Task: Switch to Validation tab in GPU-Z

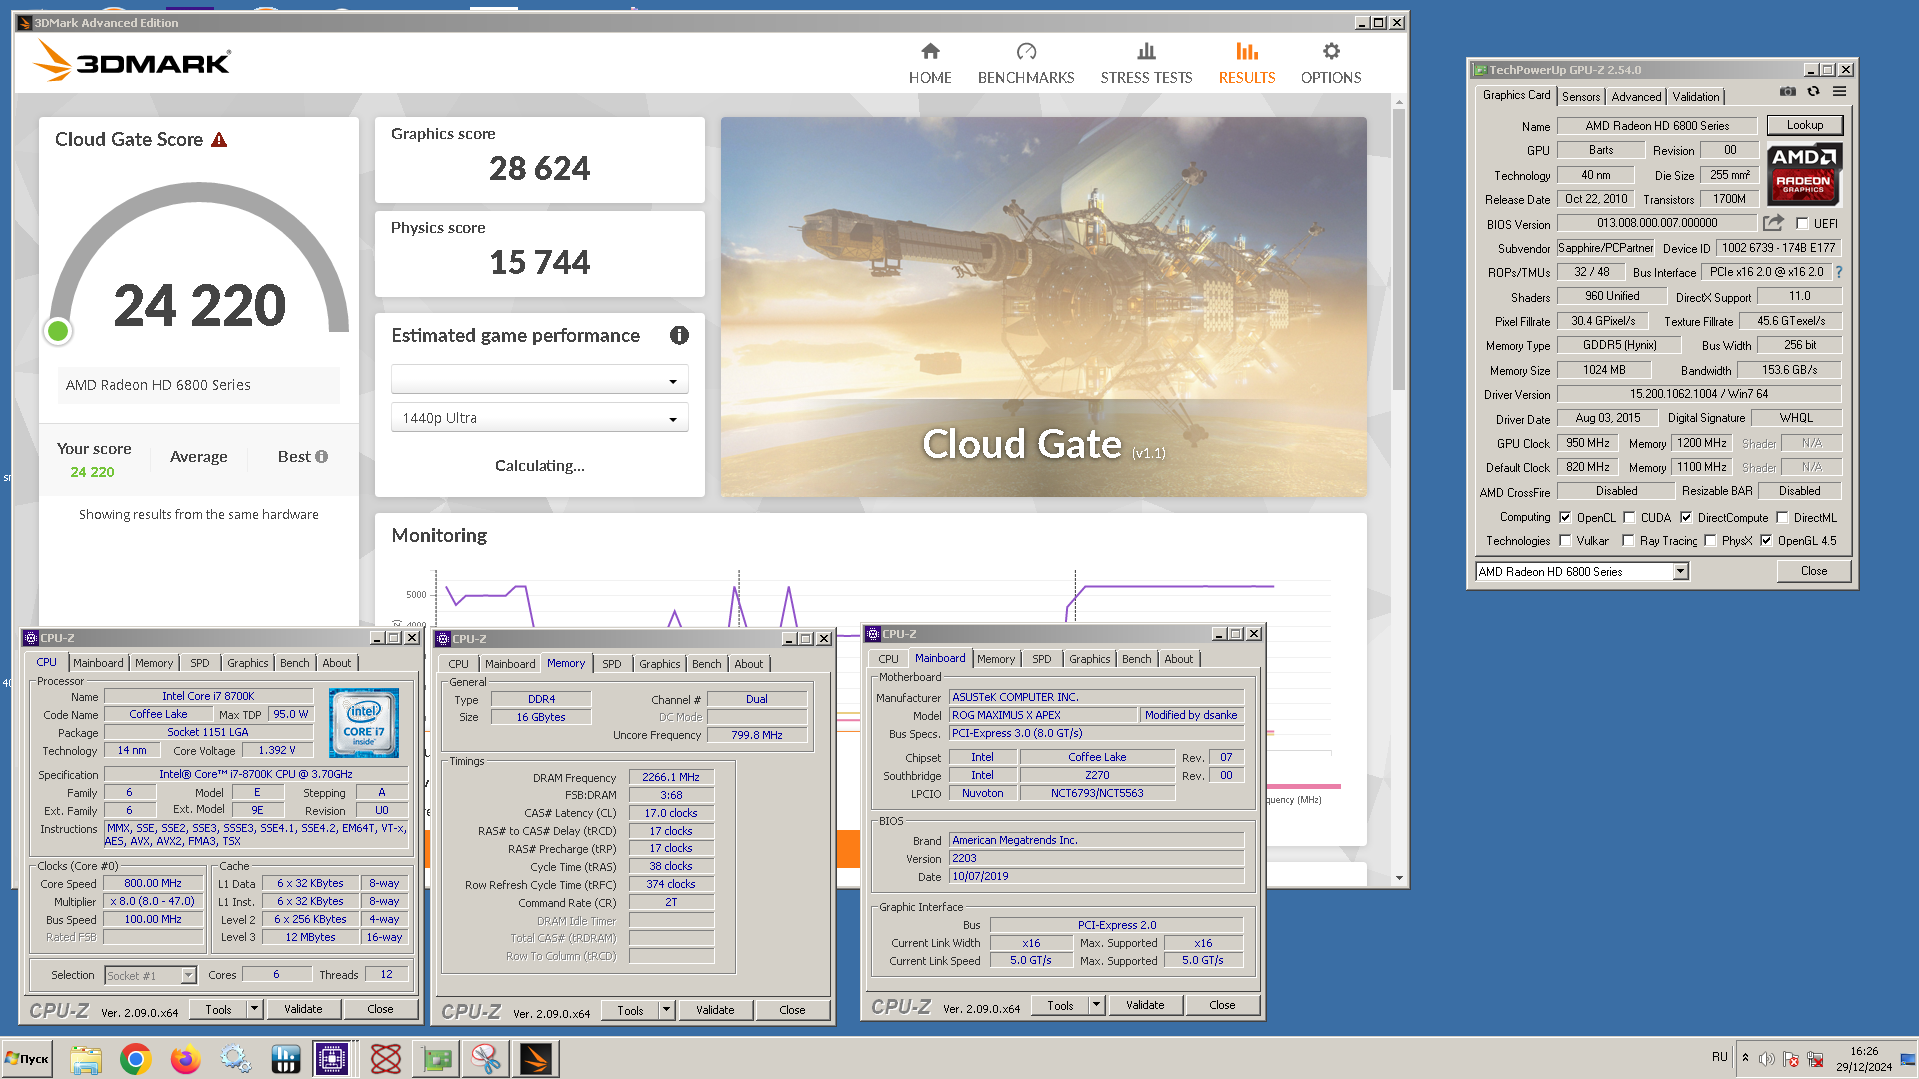Action: (1696, 97)
